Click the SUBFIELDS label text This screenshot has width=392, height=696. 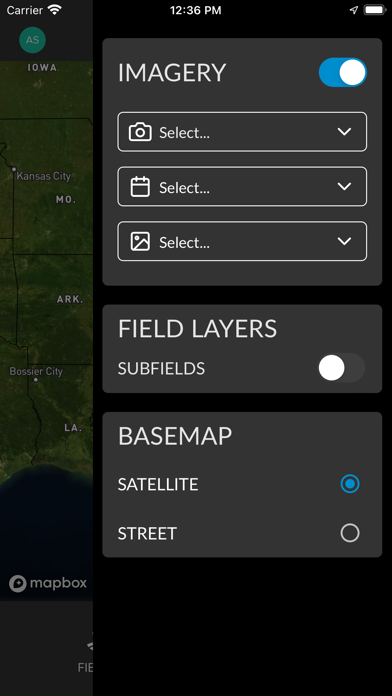[x=162, y=368]
